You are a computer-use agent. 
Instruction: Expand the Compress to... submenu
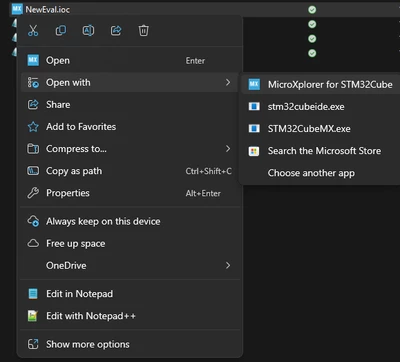click(x=129, y=149)
